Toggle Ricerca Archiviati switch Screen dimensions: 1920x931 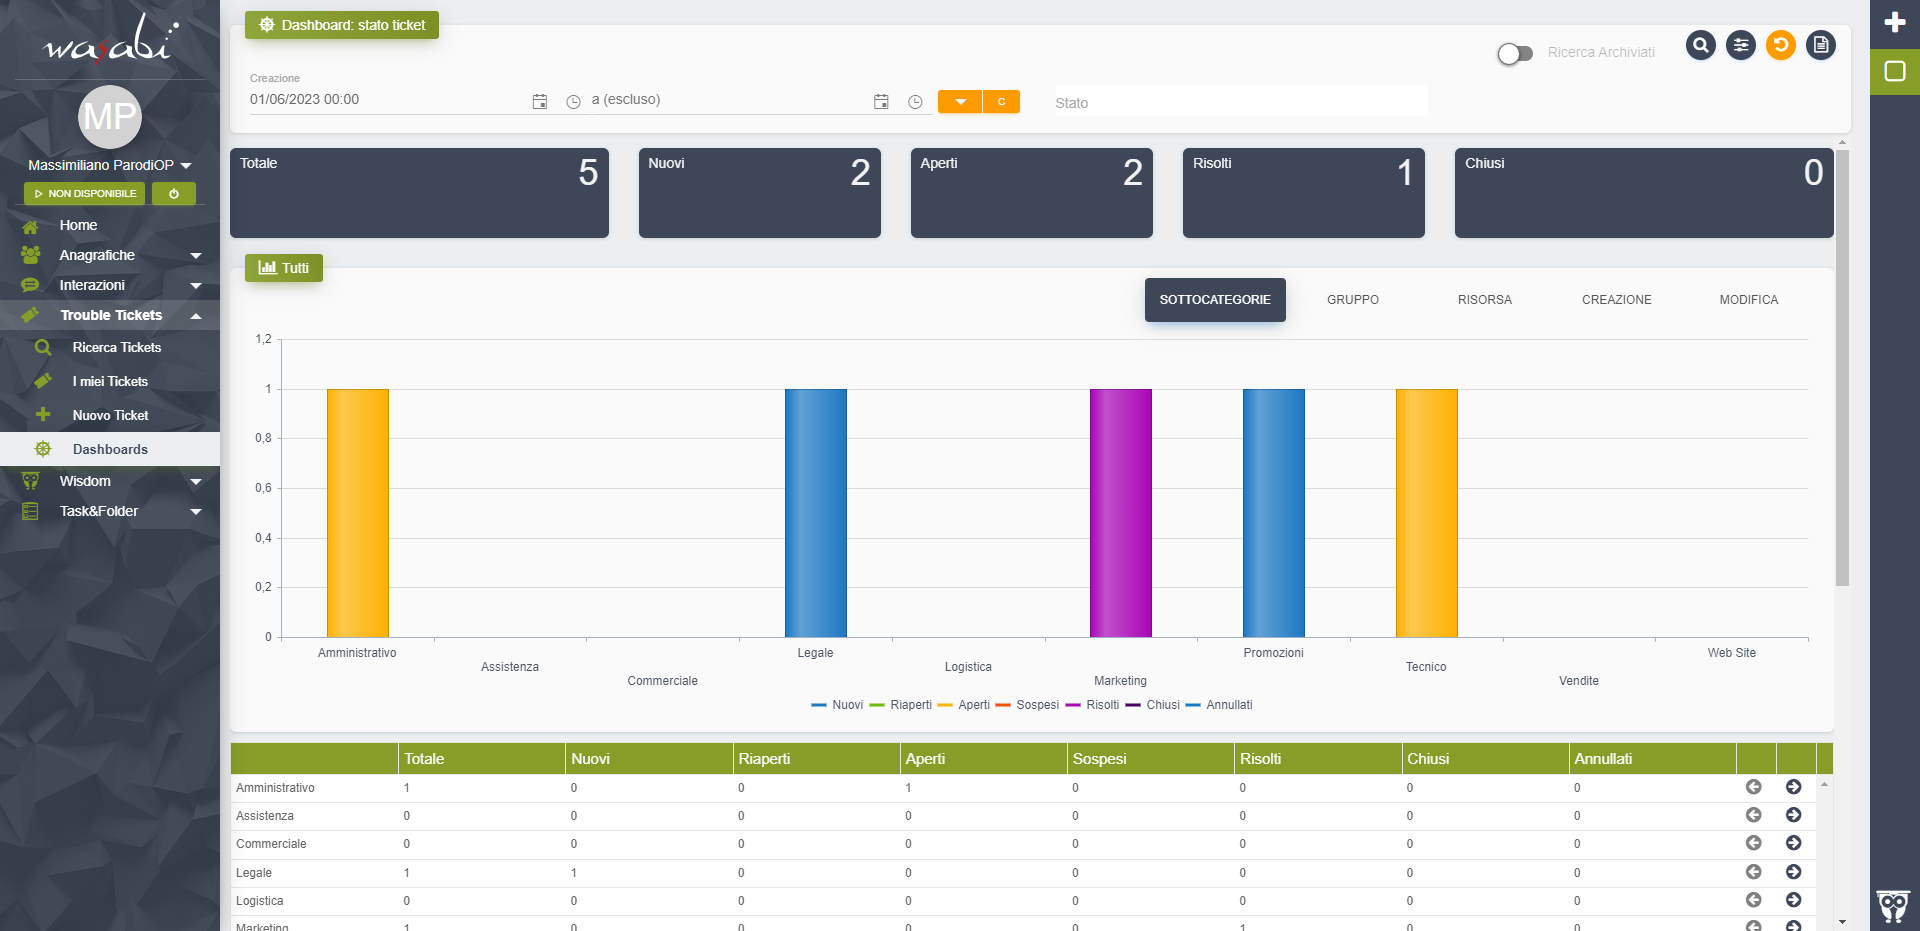click(1514, 53)
